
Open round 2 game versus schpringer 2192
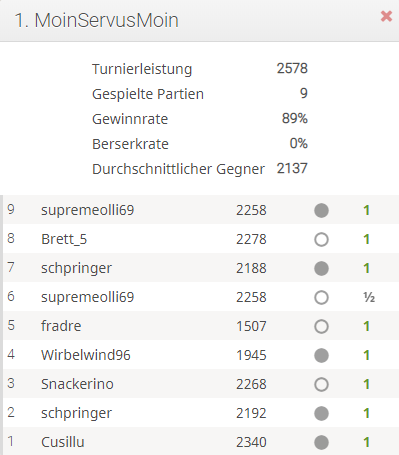pos(201,413)
